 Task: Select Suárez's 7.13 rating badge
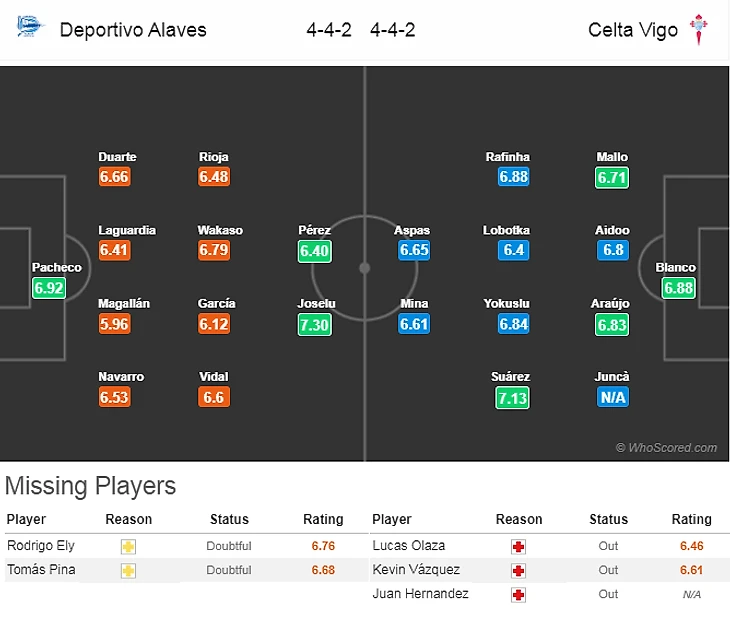pos(510,397)
